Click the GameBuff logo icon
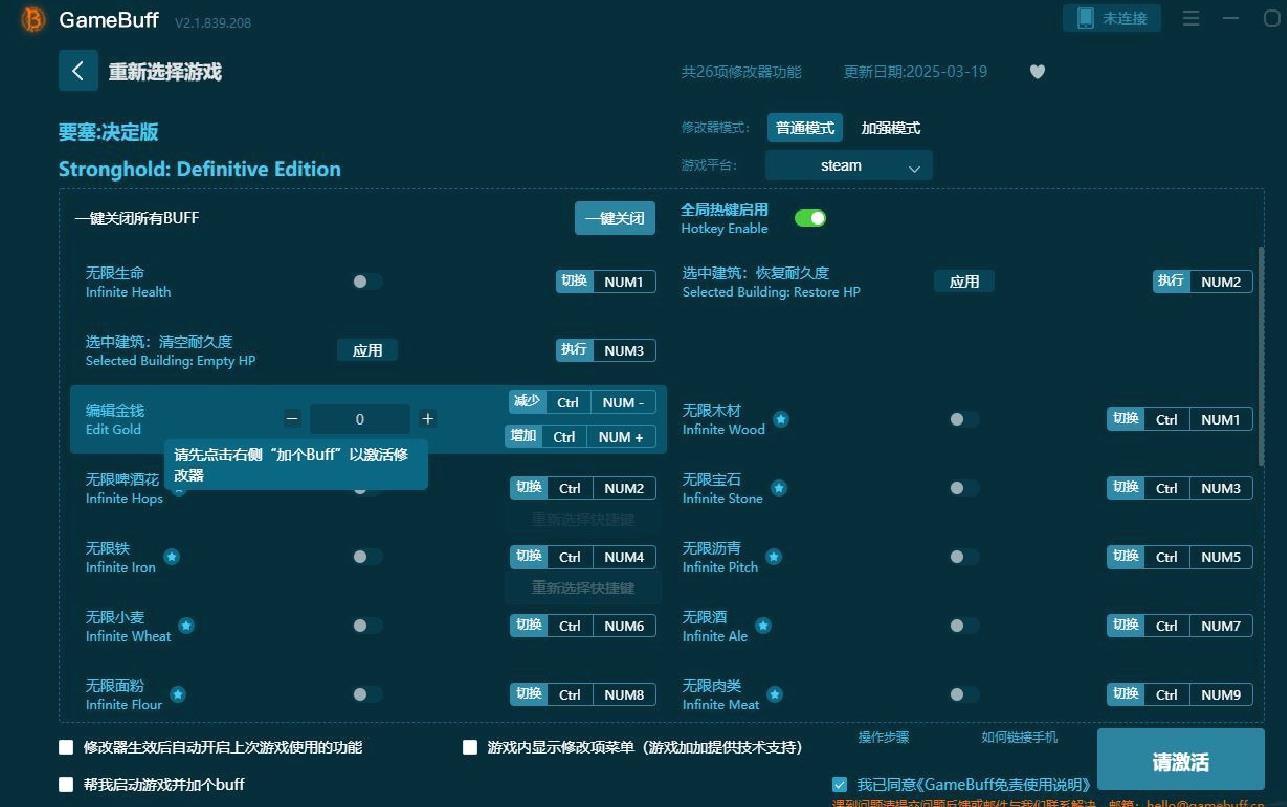Viewport: 1287px width, 807px height. [x=33, y=20]
